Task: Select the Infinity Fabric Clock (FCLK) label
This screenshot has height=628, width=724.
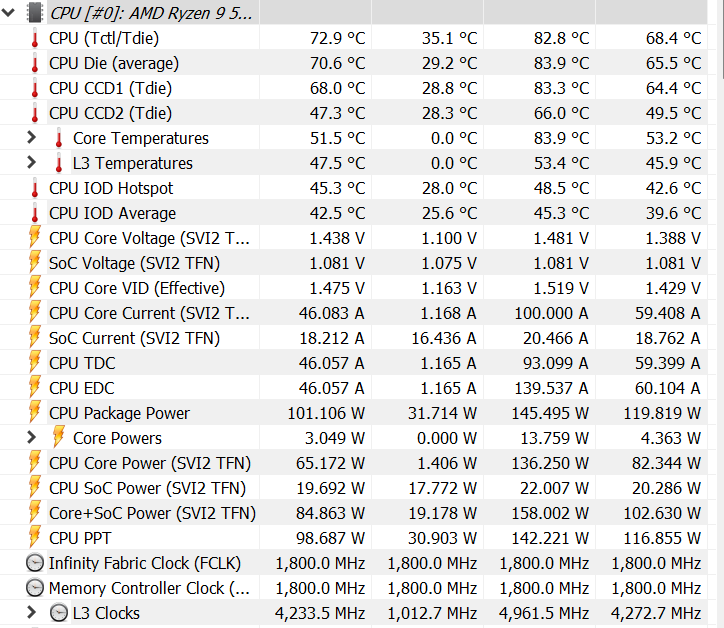Action: coord(145,563)
